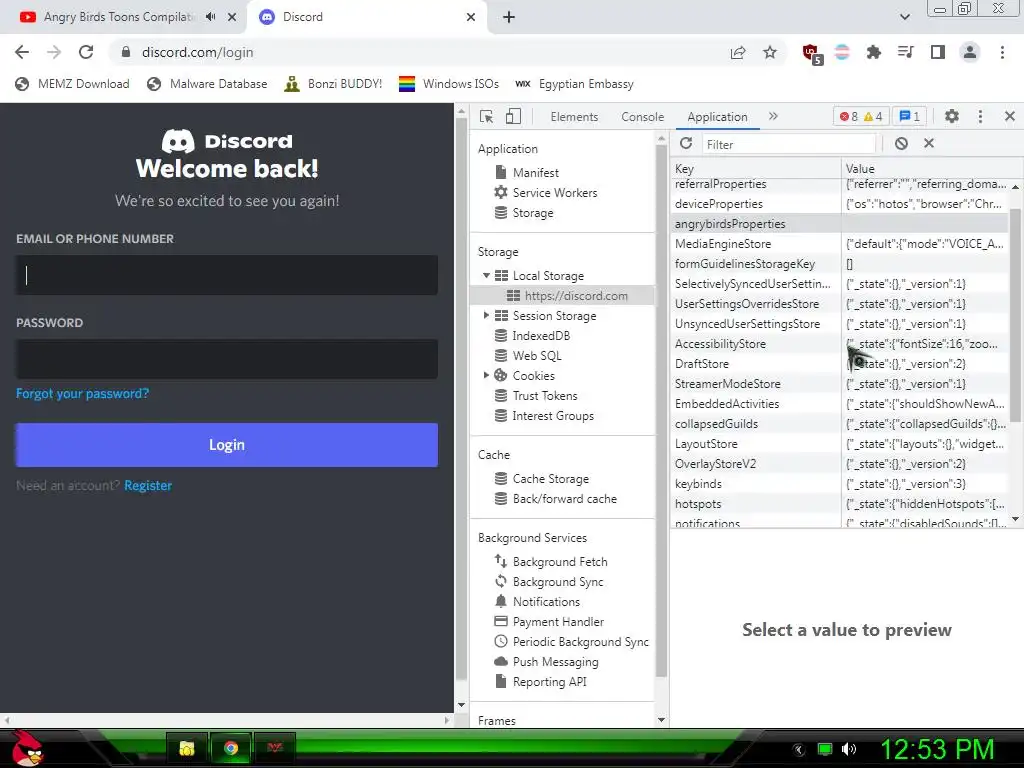Expand the Session Storage tree node
This screenshot has height=768, width=1024.
click(486, 315)
